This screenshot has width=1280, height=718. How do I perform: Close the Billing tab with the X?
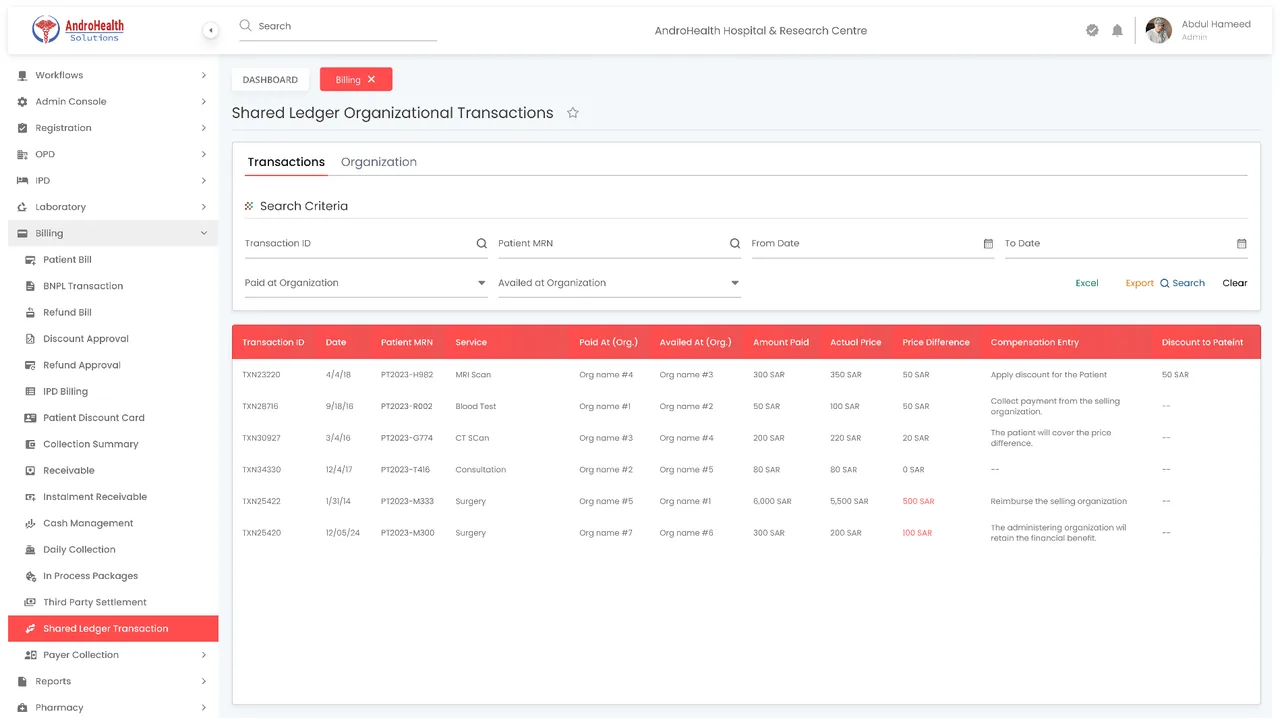tap(372, 79)
